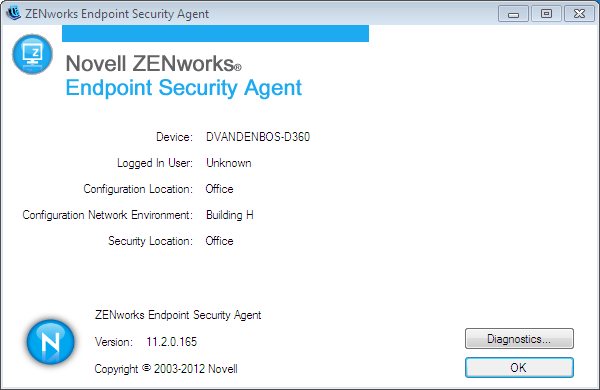Click the device name DVANDENBOS-D360
The height and width of the screenshot is (390, 600).
[258, 137]
